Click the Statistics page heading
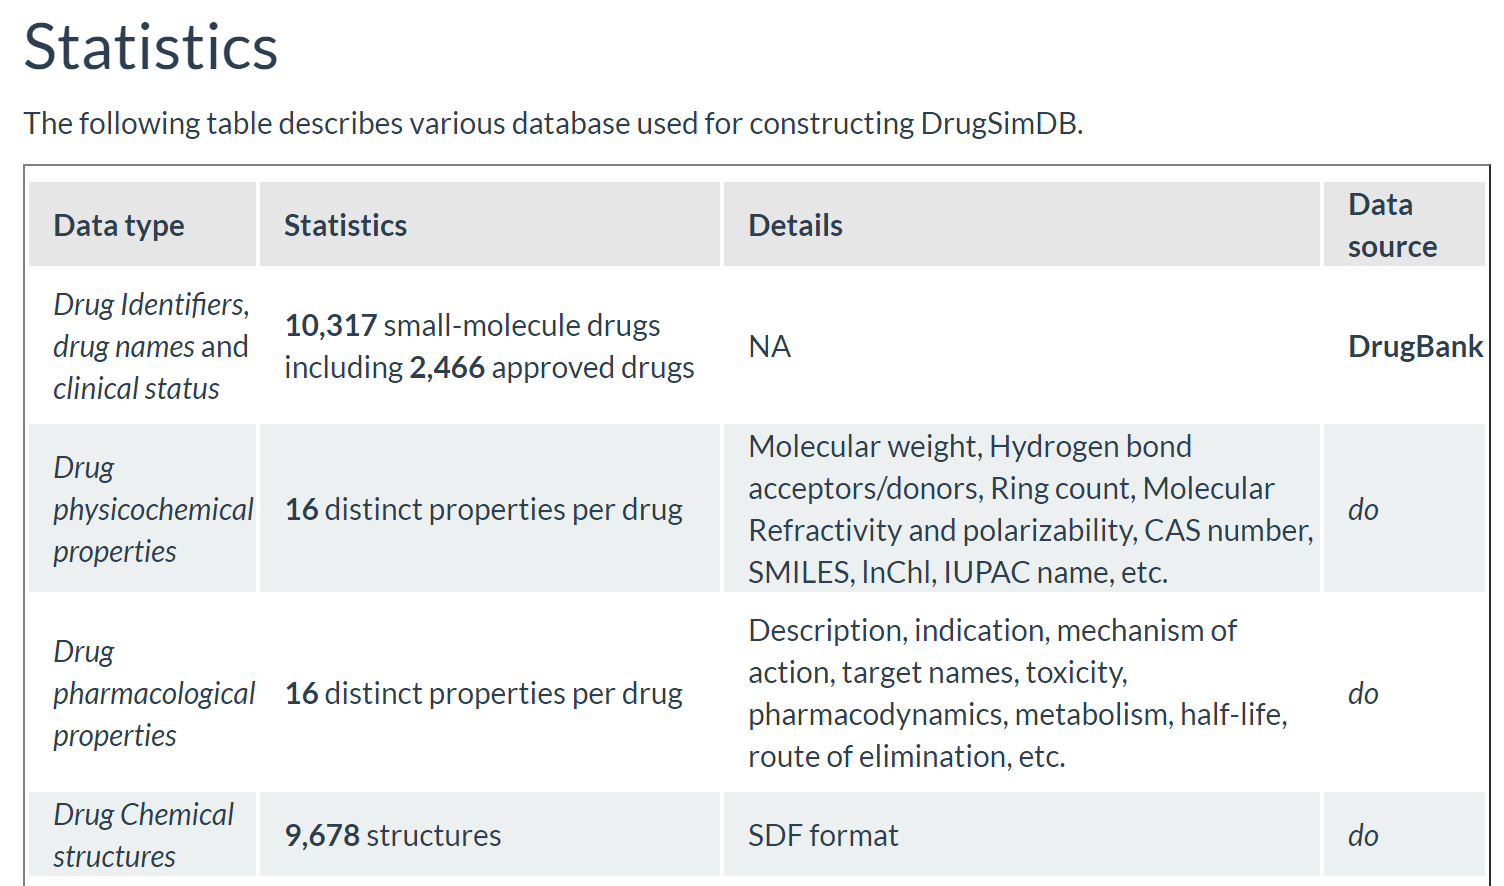Viewport: 1504px width, 886px height. coord(151,47)
